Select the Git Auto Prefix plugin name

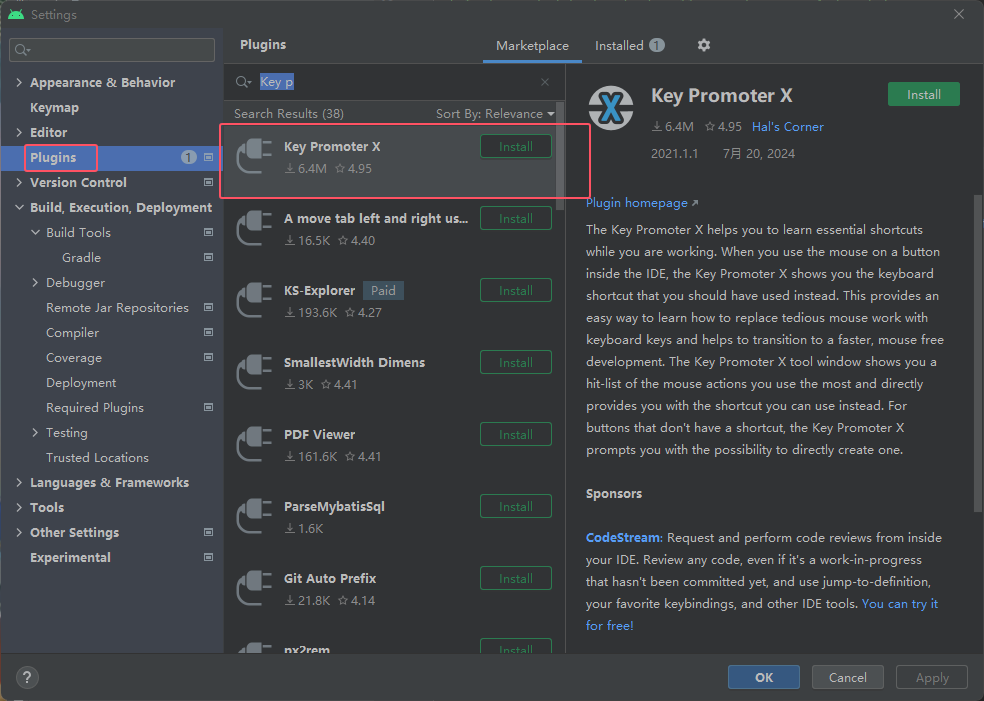330,579
